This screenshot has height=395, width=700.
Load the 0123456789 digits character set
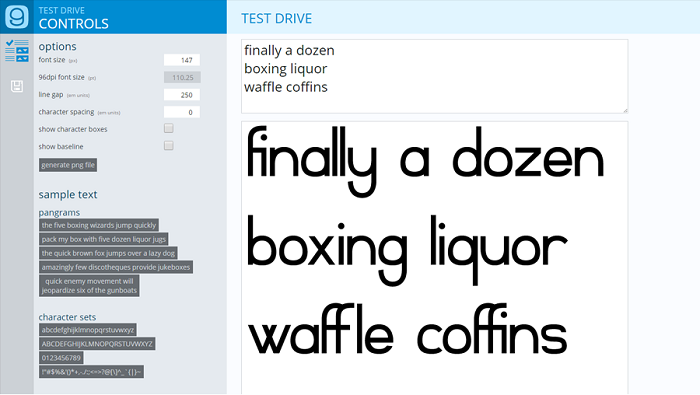61,358
